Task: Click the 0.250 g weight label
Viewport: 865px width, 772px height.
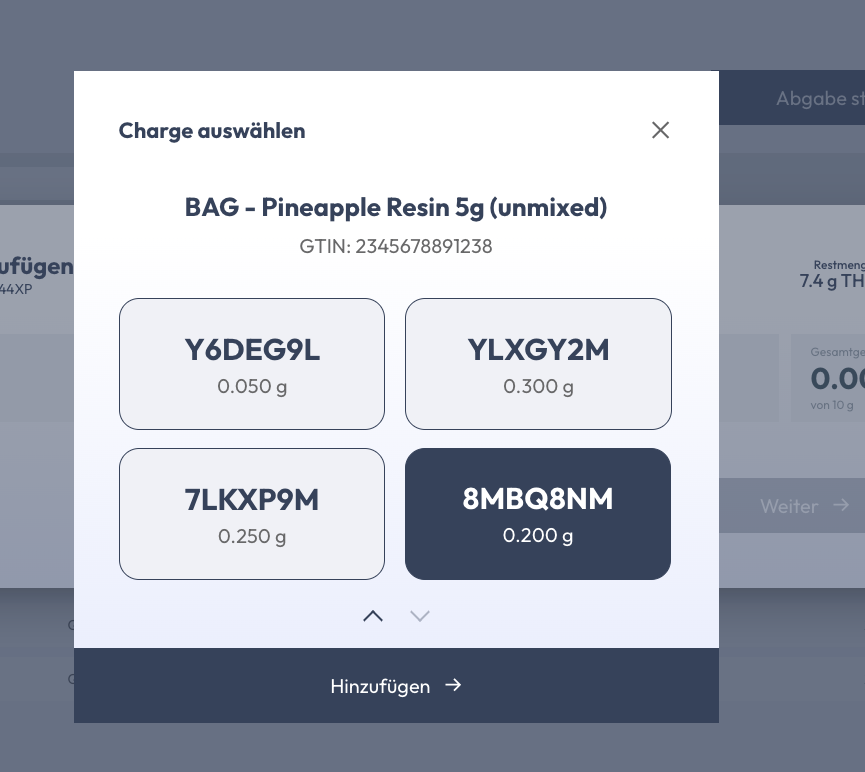Action: coord(252,536)
